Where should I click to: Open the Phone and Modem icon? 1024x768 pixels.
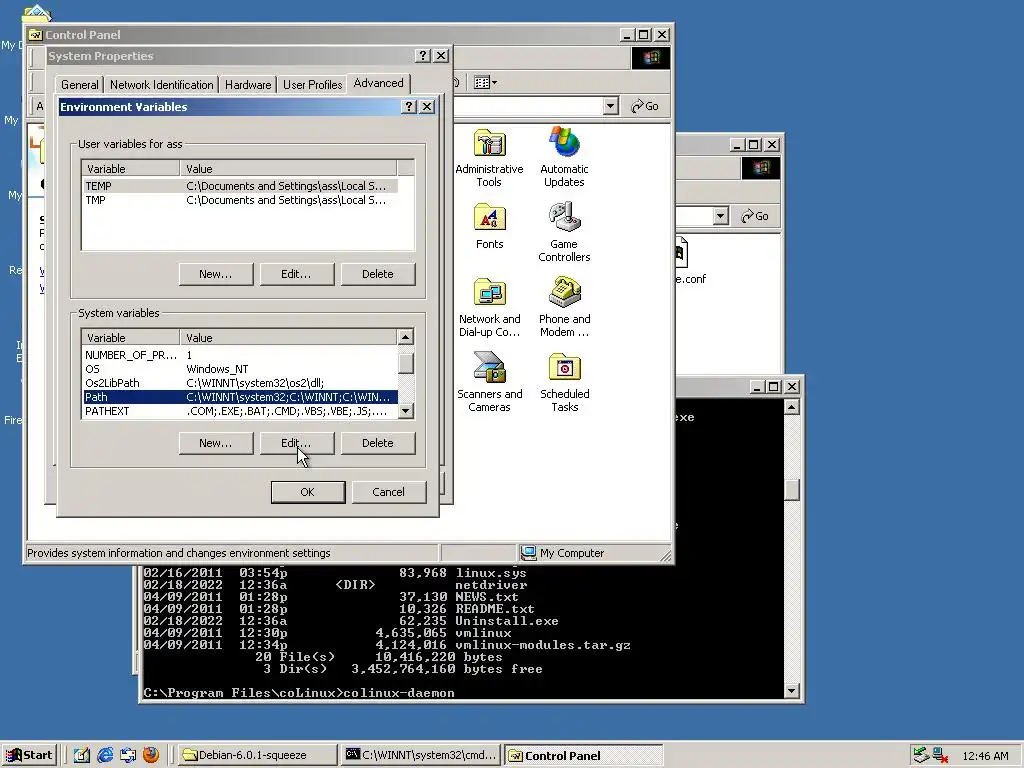[x=564, y=292]
